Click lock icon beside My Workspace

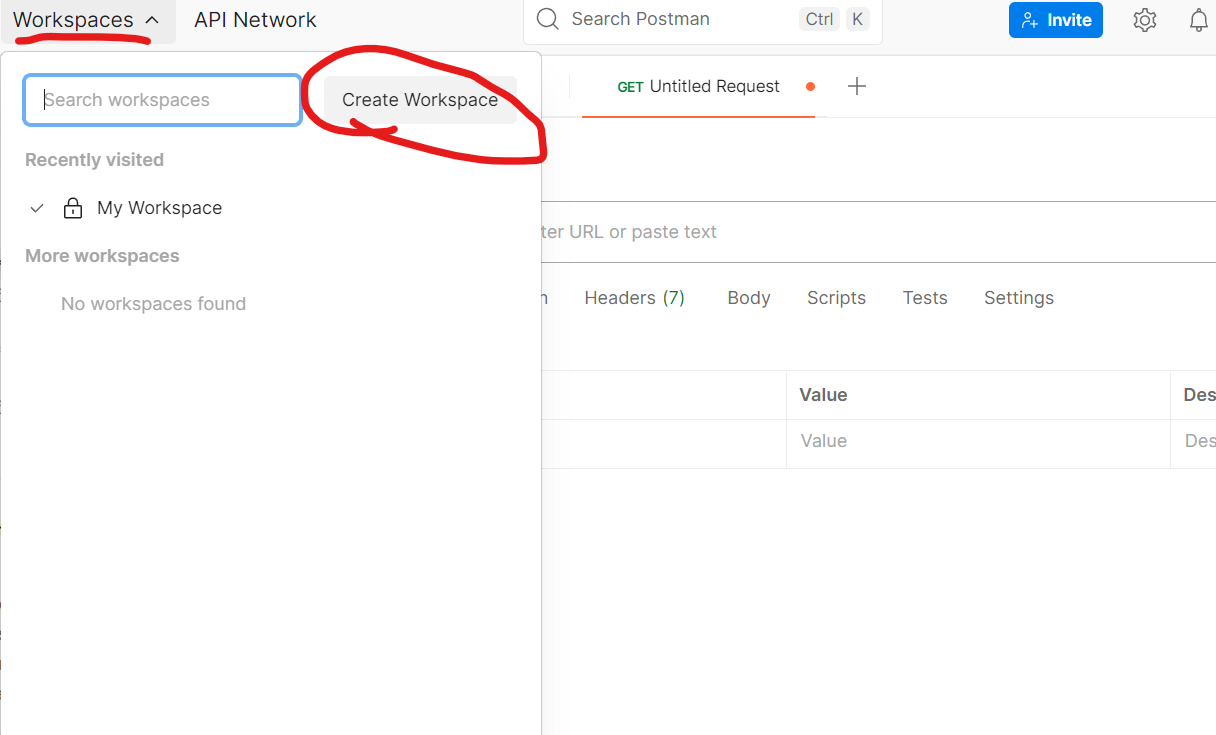tap(73, 208)
